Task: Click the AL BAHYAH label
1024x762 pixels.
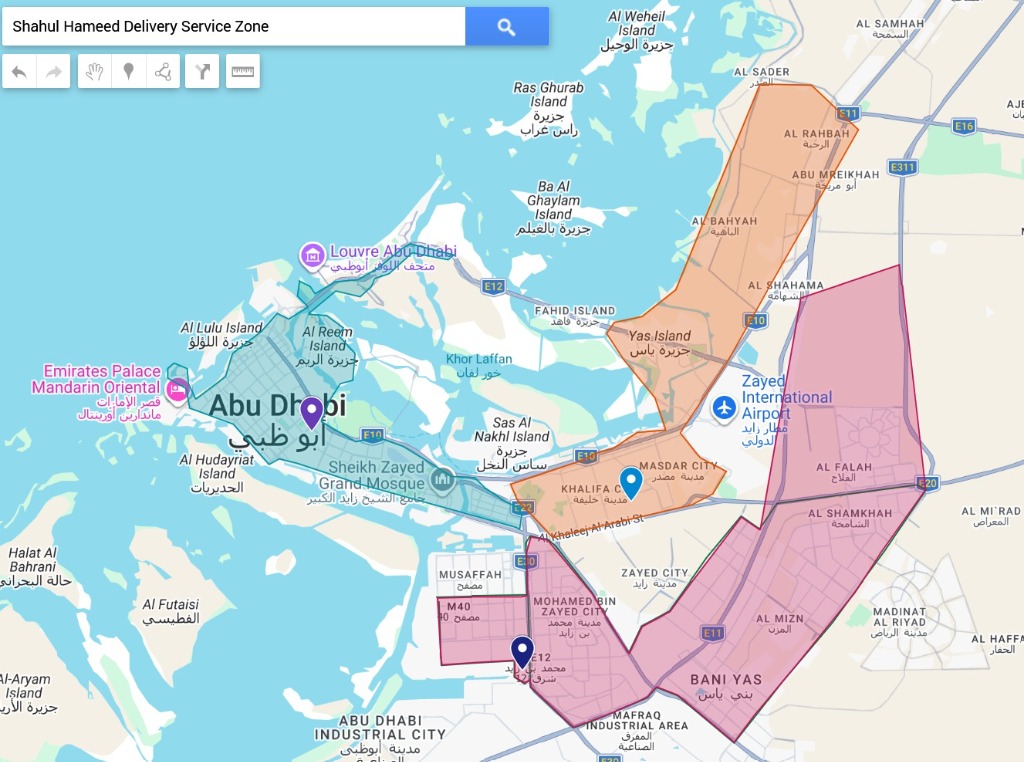Action: [724, 221]
